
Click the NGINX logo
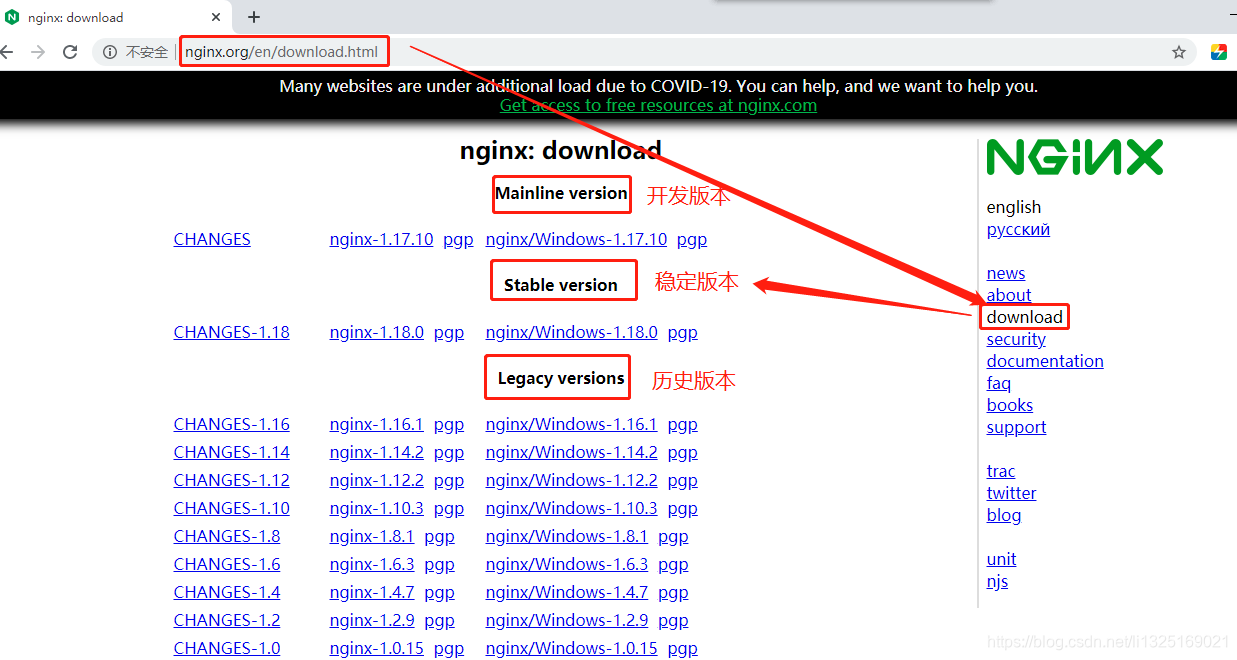[1075, 157]
